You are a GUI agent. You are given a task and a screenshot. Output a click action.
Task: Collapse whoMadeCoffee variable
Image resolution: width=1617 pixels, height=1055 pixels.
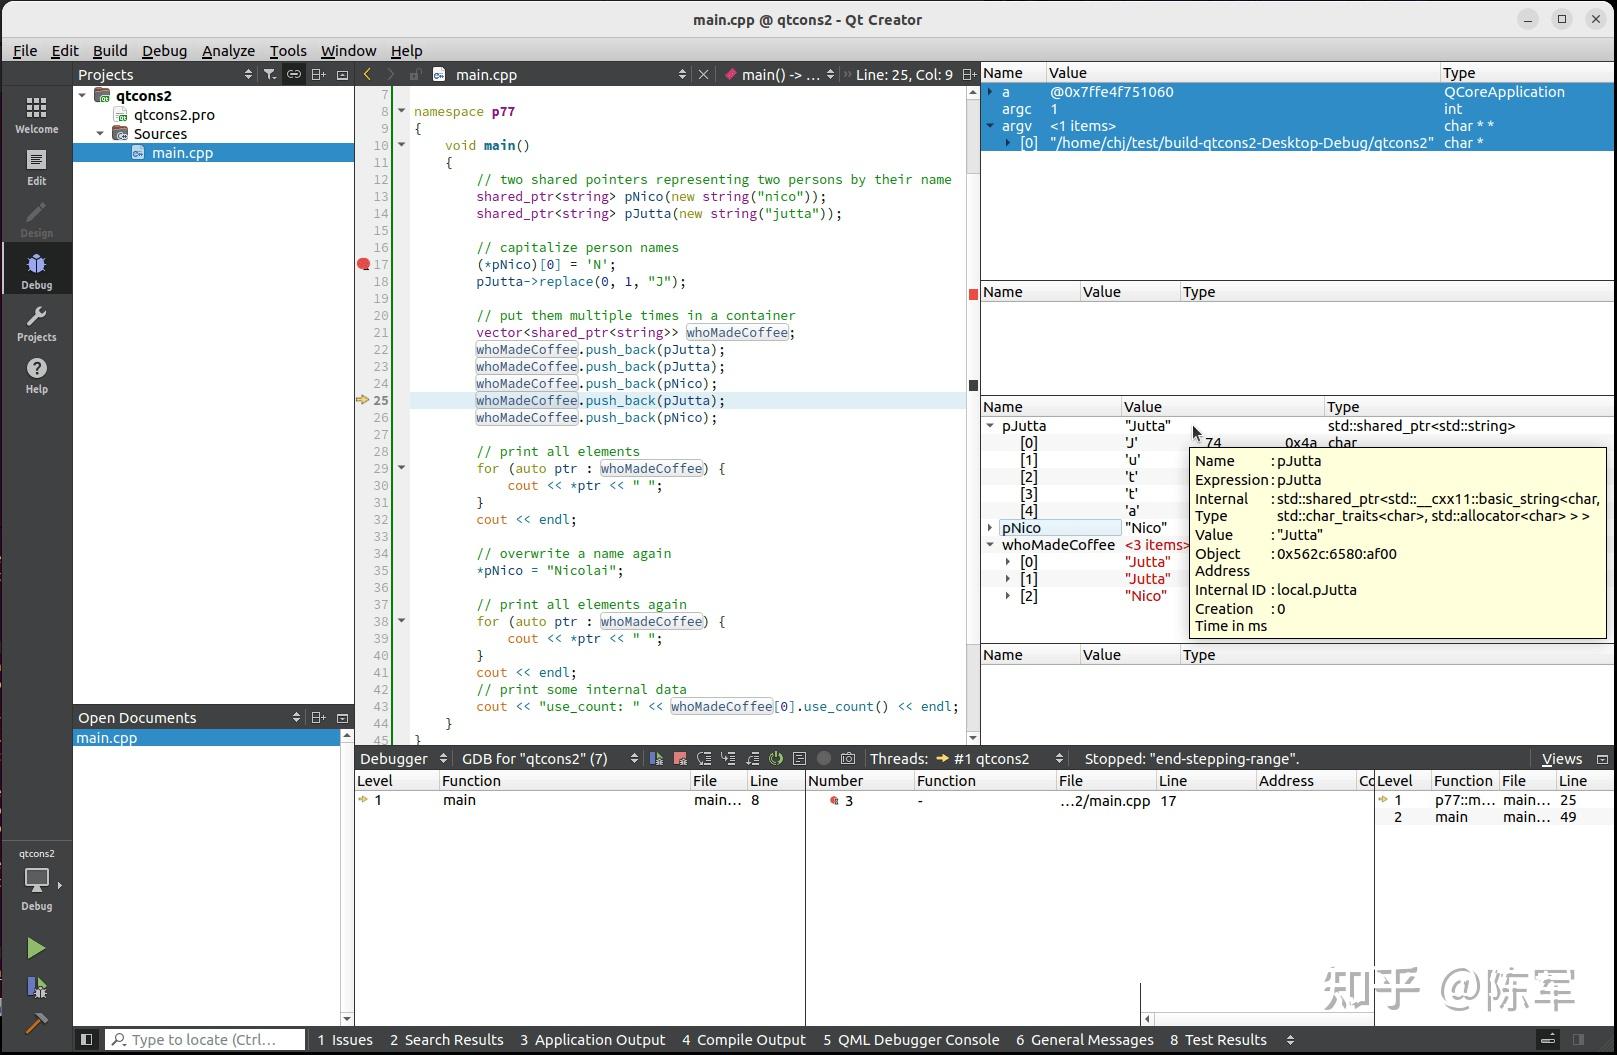990,545
